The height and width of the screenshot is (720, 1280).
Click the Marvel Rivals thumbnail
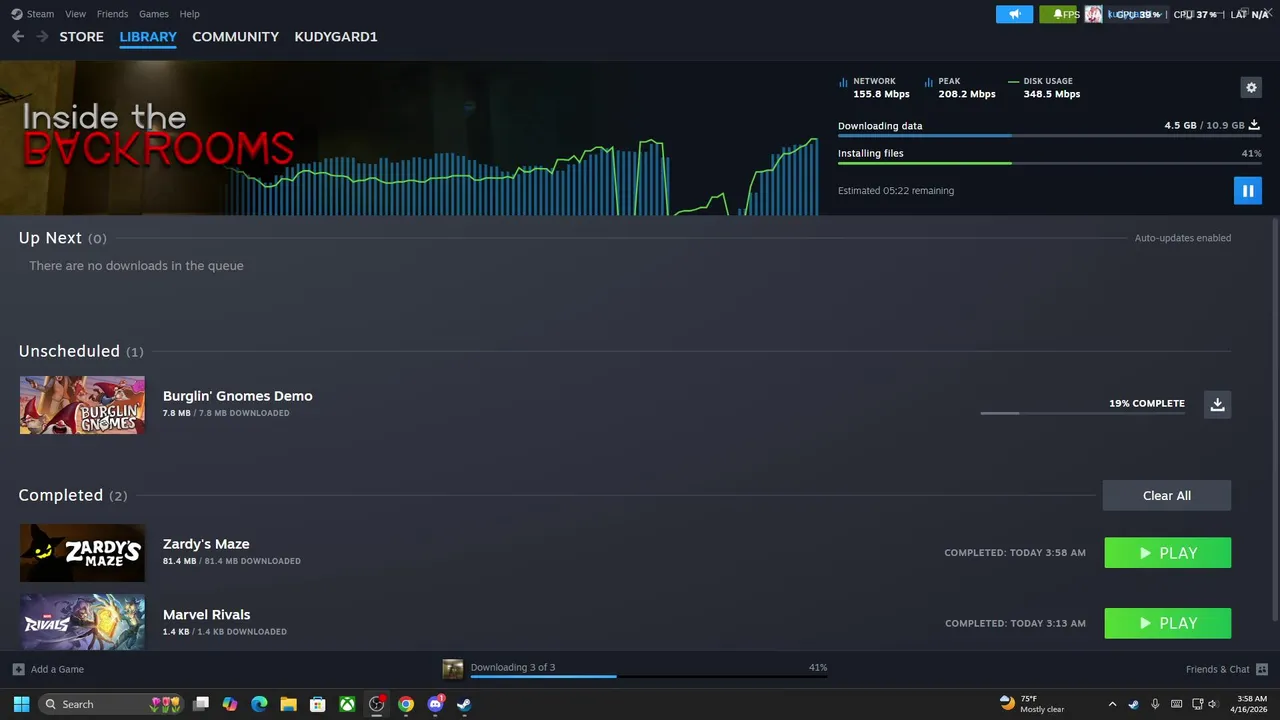[82, 622]
